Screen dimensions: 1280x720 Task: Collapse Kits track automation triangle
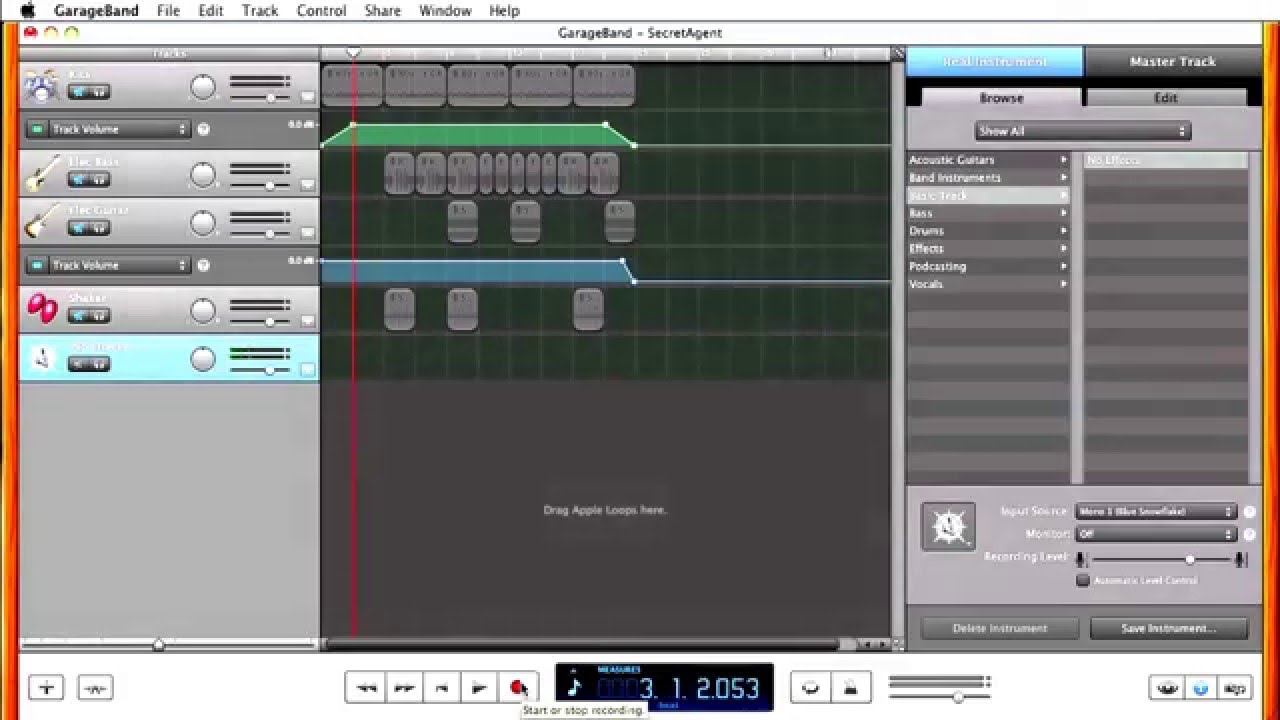click(308, 98)
